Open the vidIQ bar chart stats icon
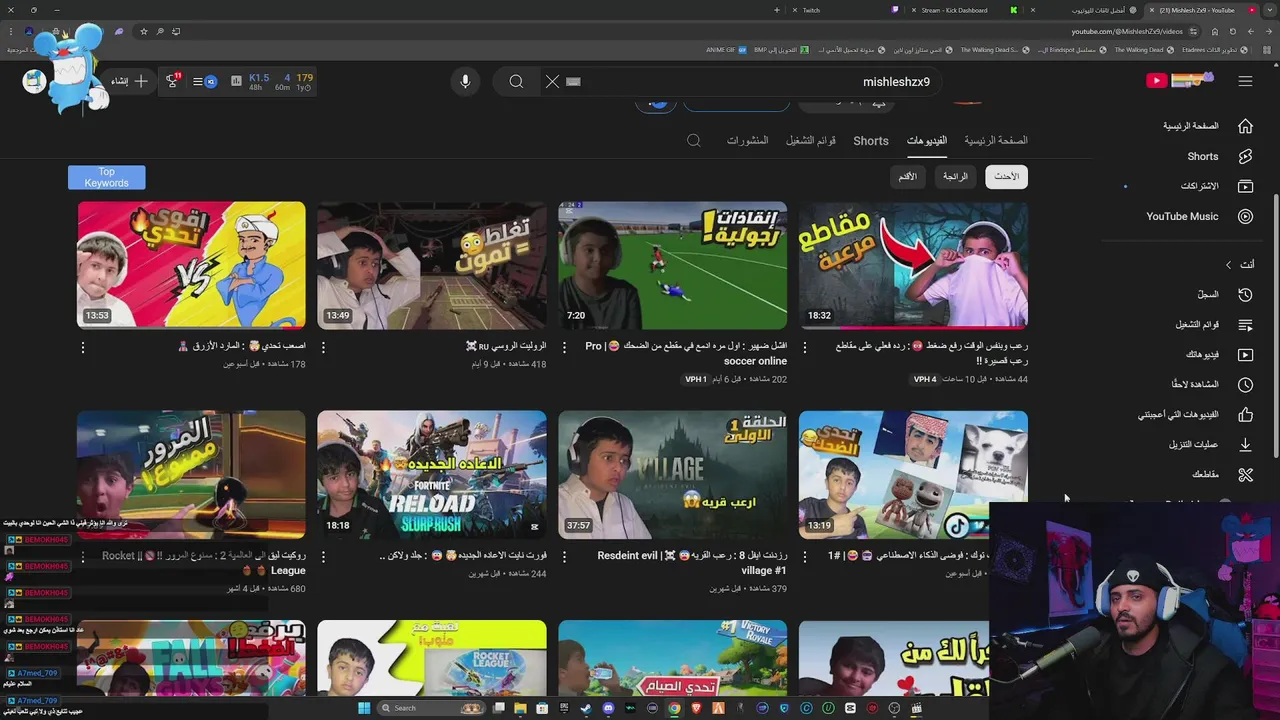This screenshot has height=720, width=1280. pos(236,81)
